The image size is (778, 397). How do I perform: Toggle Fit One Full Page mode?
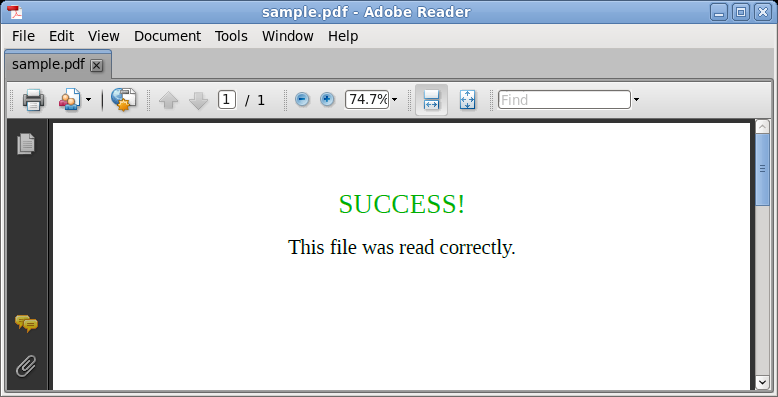tap(467, 100)
